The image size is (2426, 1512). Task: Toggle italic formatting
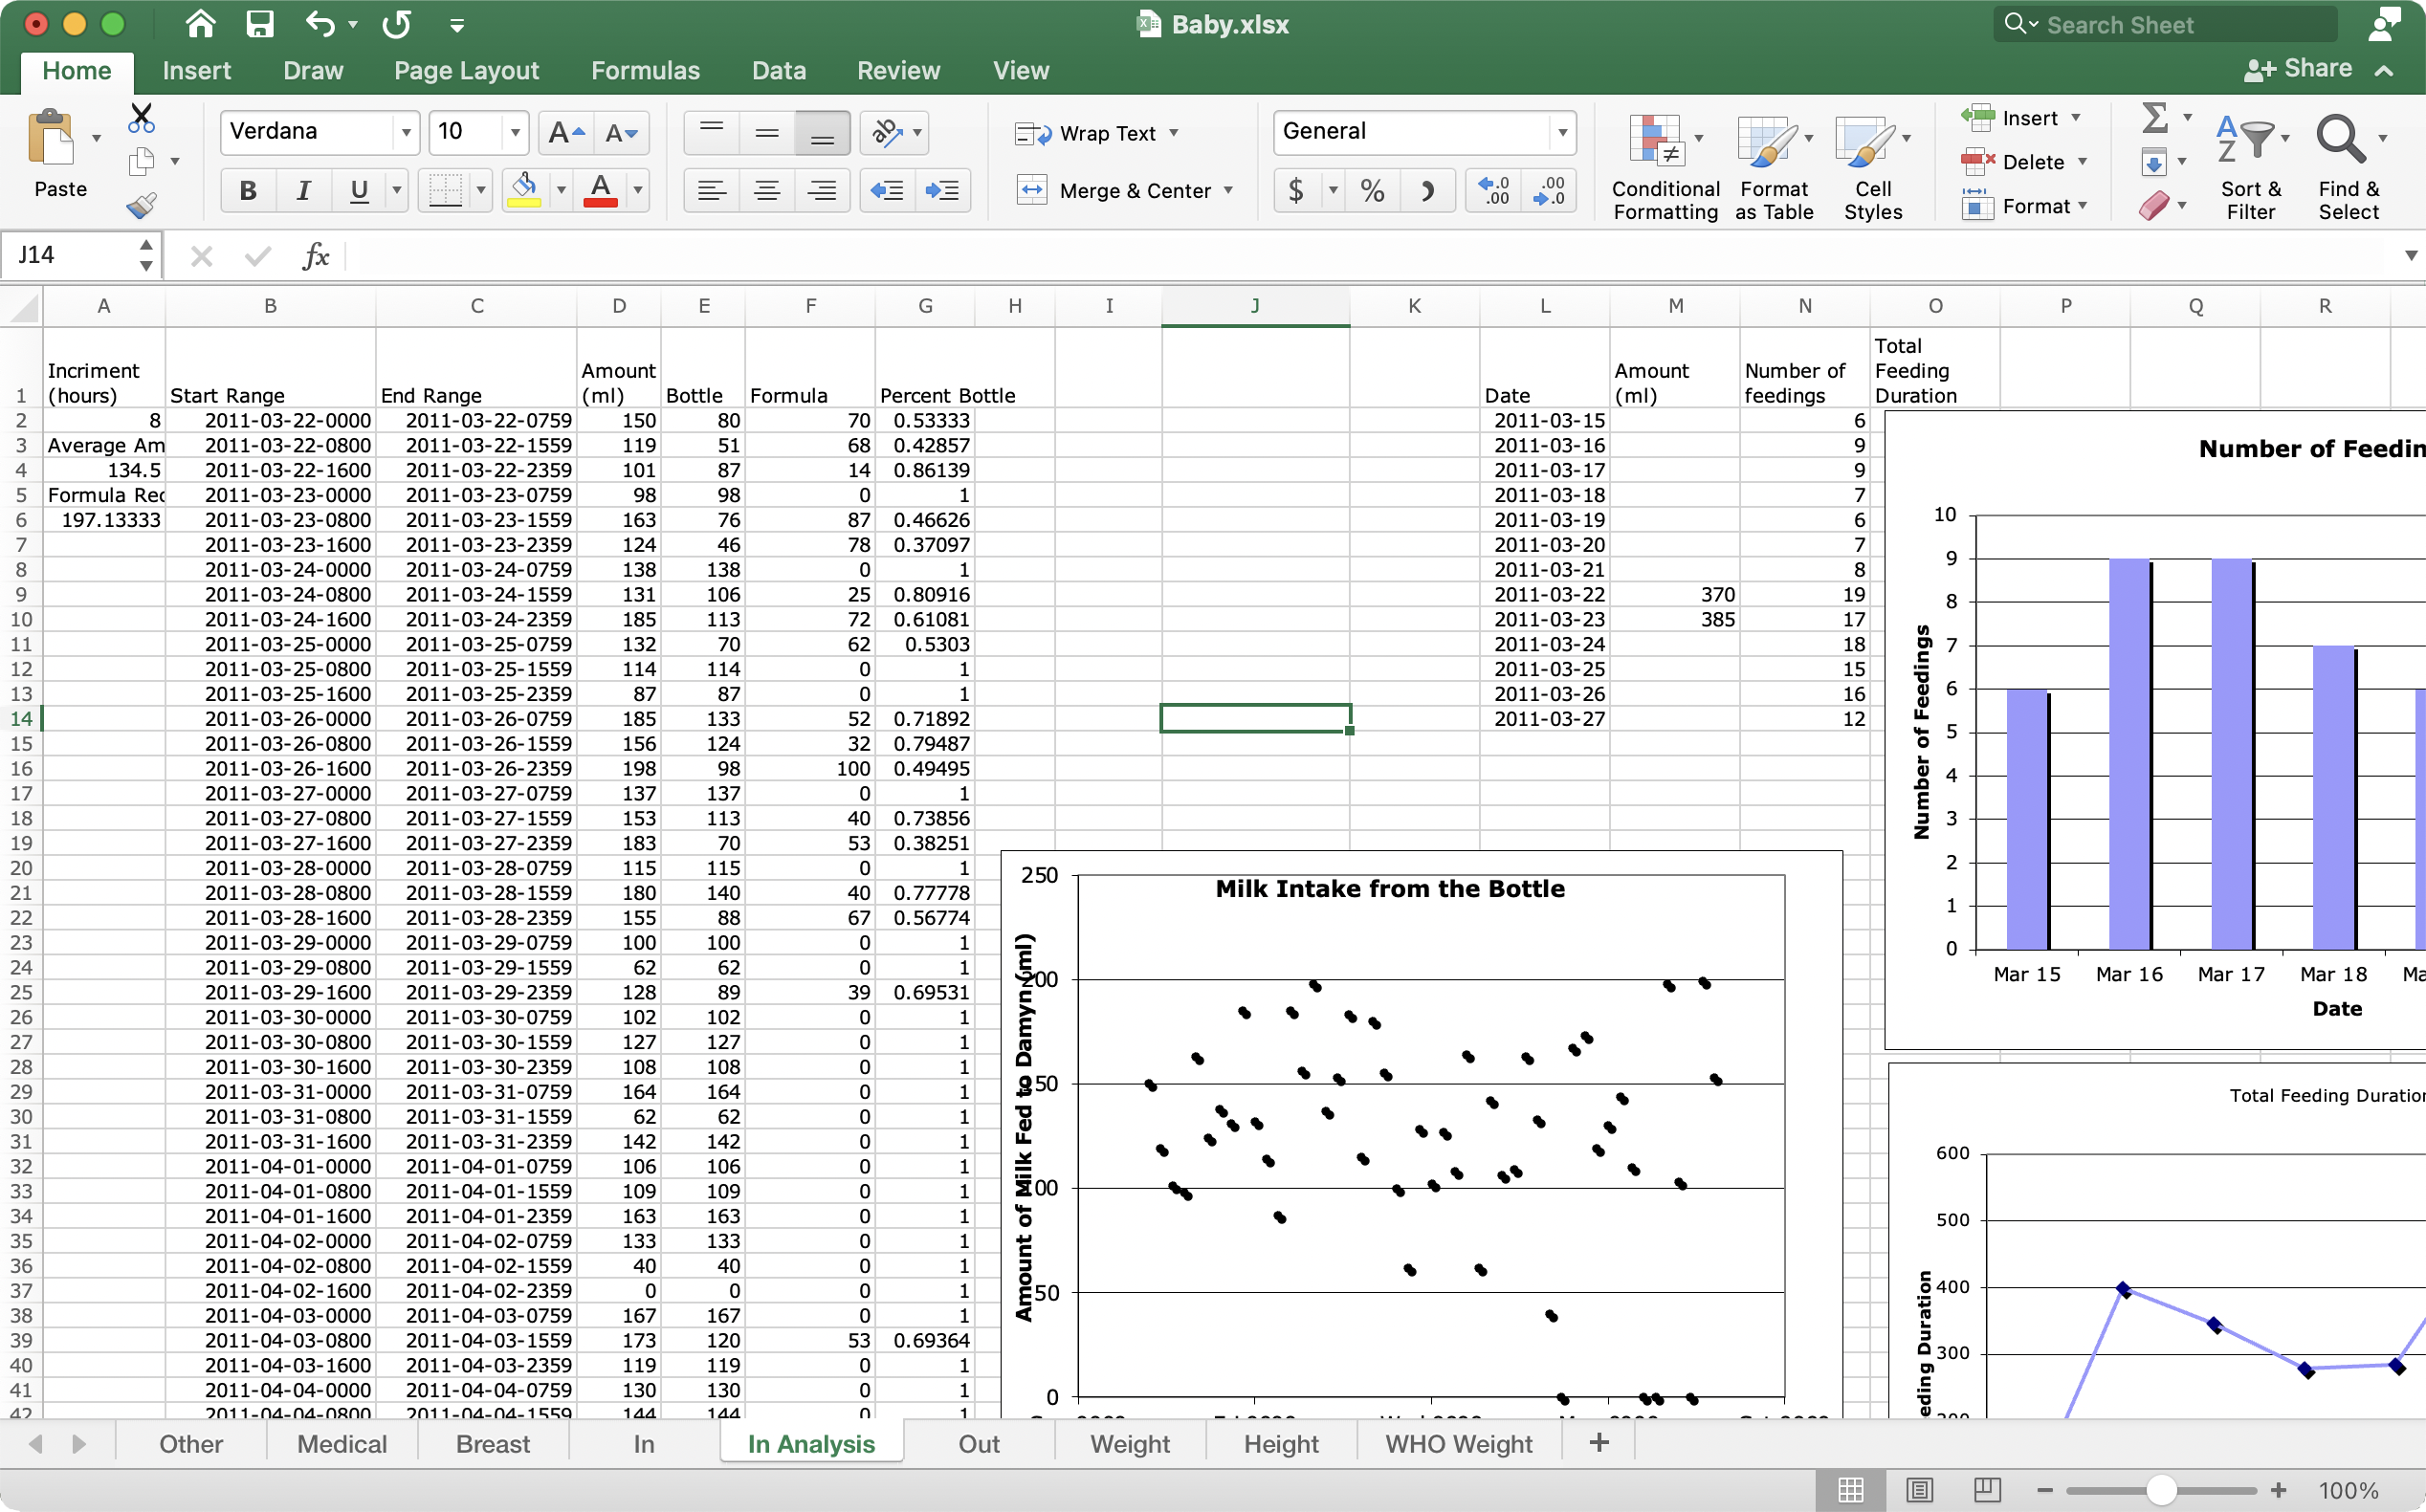[x=303, y=190]
